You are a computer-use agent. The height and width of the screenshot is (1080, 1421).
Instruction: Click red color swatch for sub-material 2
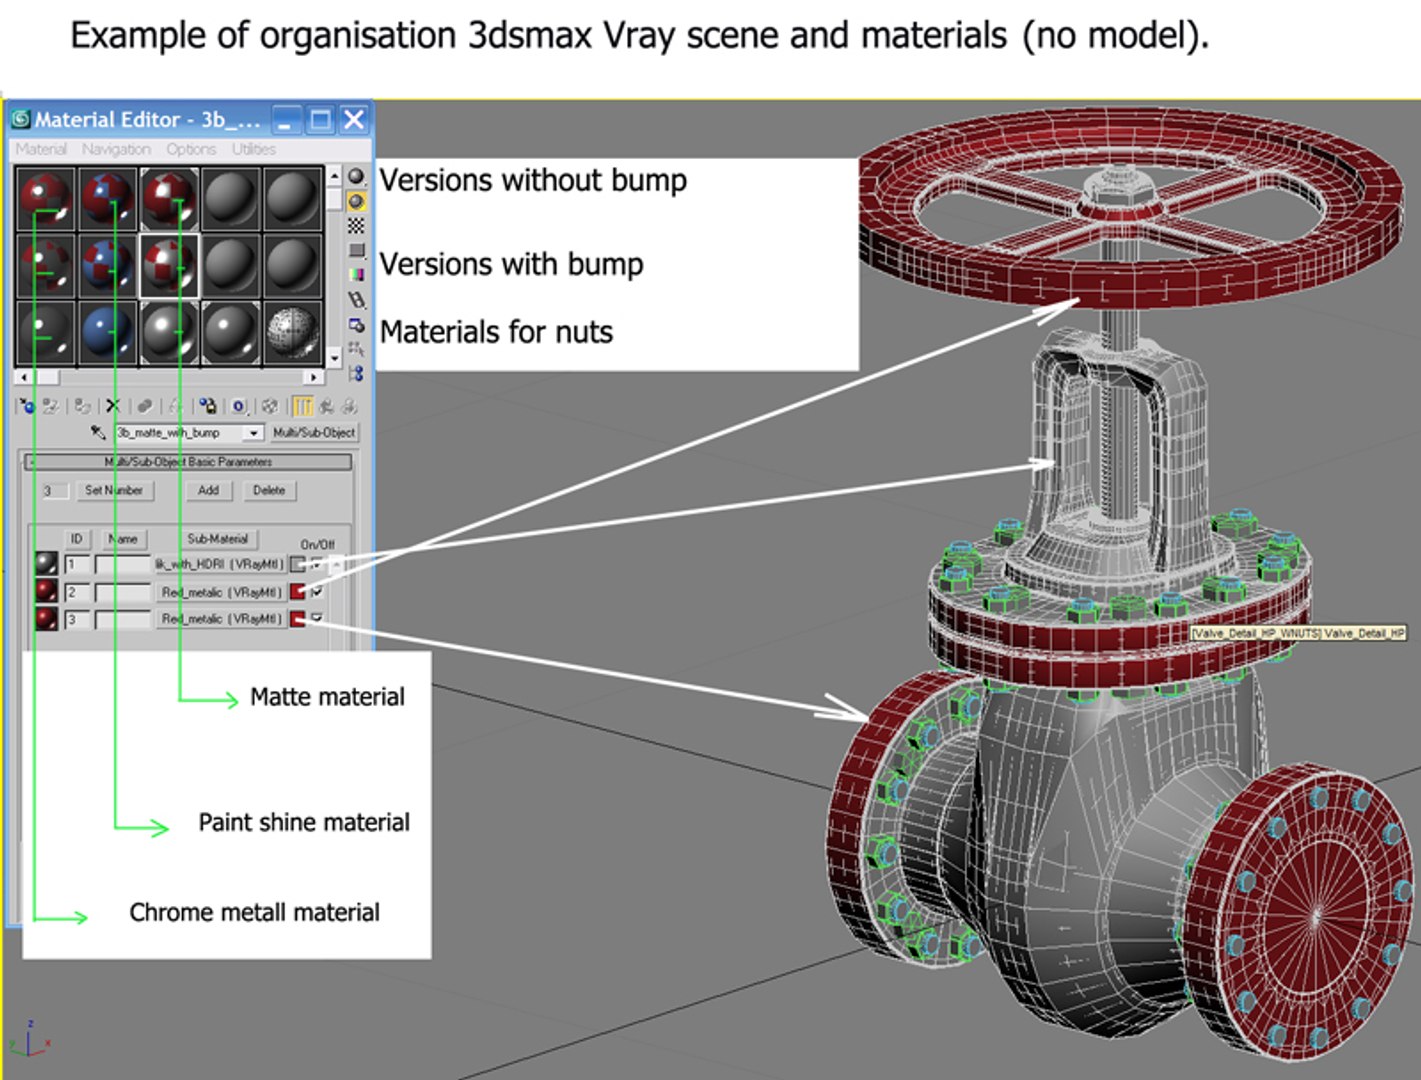(298, 592)
